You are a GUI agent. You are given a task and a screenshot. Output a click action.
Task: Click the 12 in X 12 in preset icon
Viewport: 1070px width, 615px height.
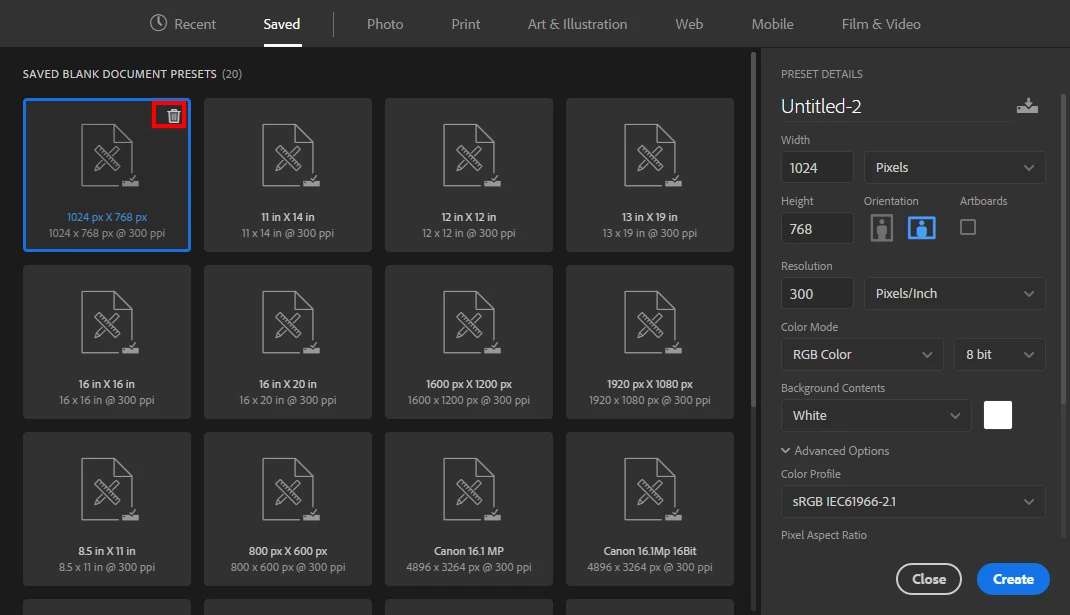click(470, 155)
